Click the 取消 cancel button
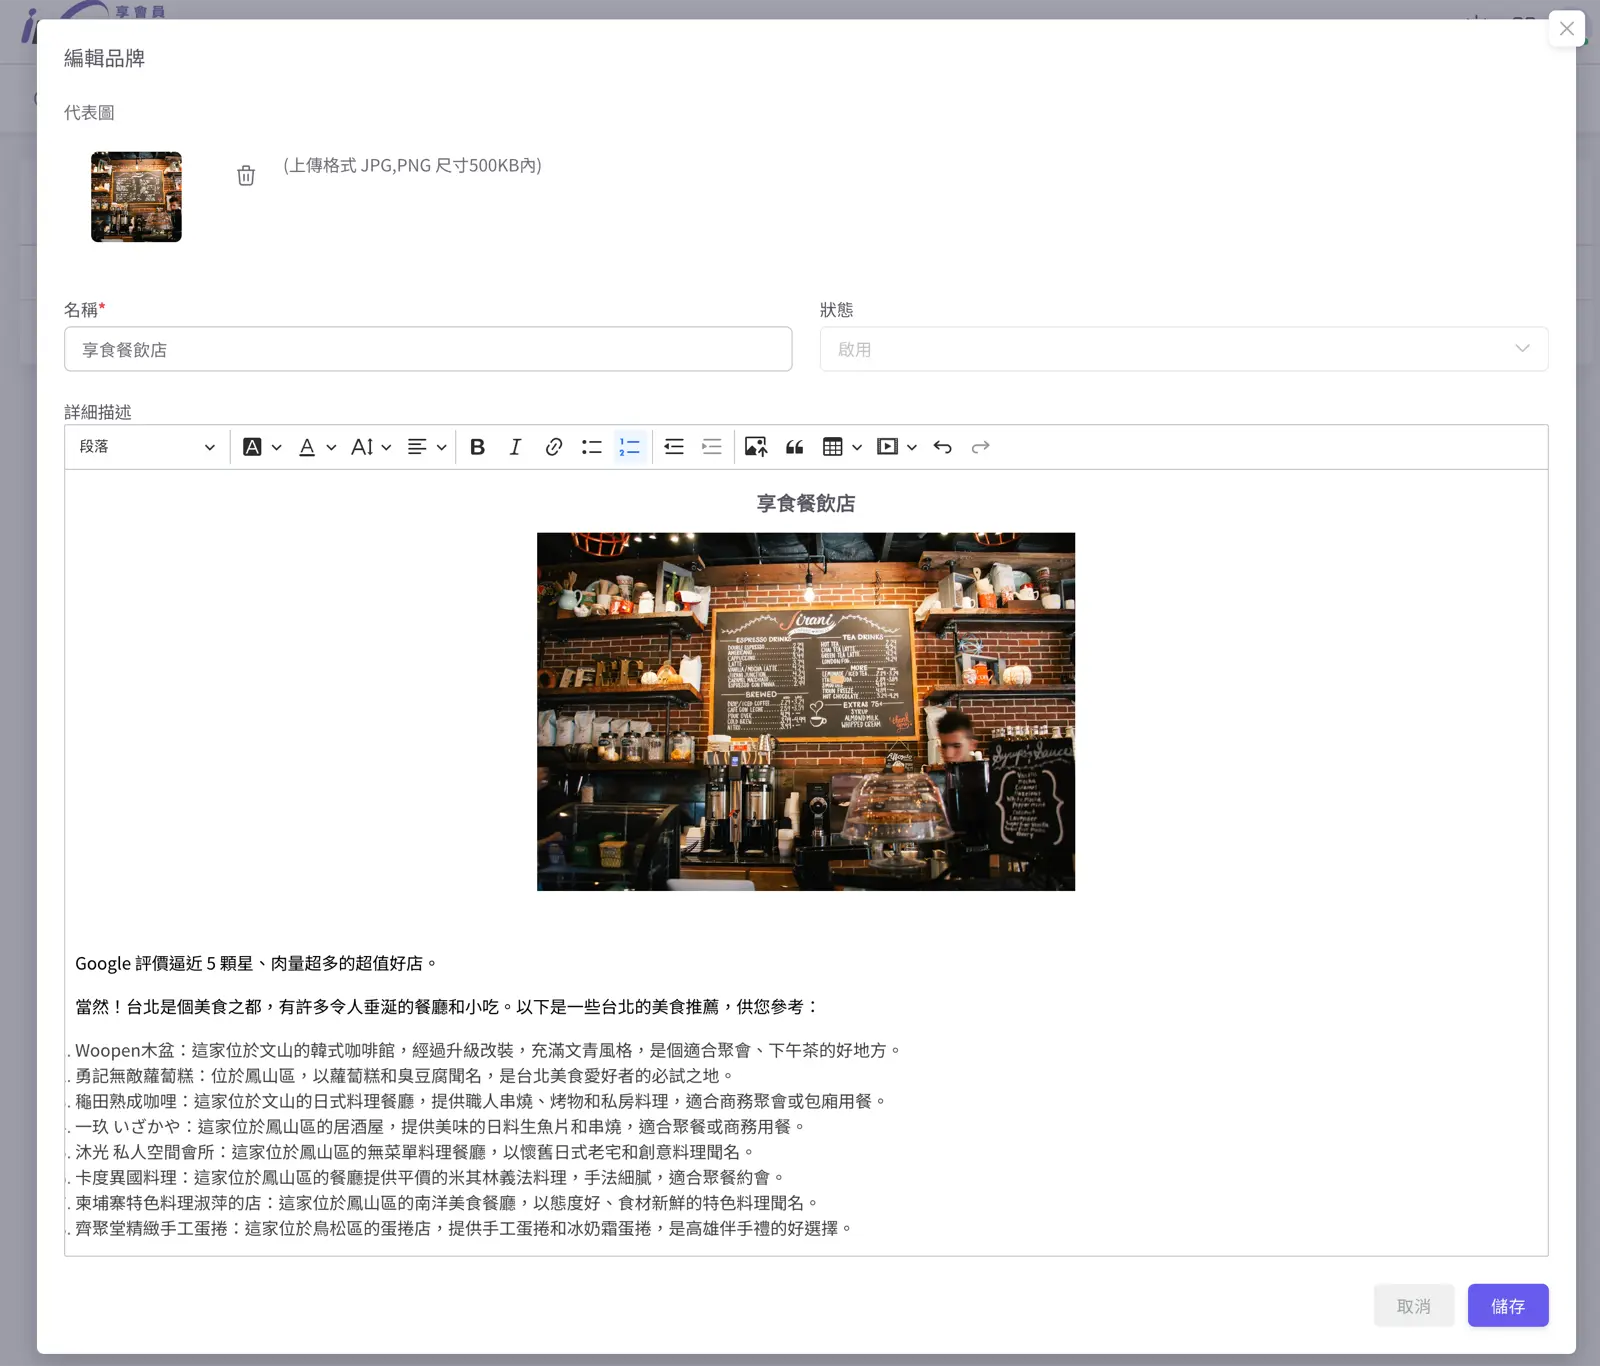Viewport: 1600px width, 1366px height. [1413, 1306]
